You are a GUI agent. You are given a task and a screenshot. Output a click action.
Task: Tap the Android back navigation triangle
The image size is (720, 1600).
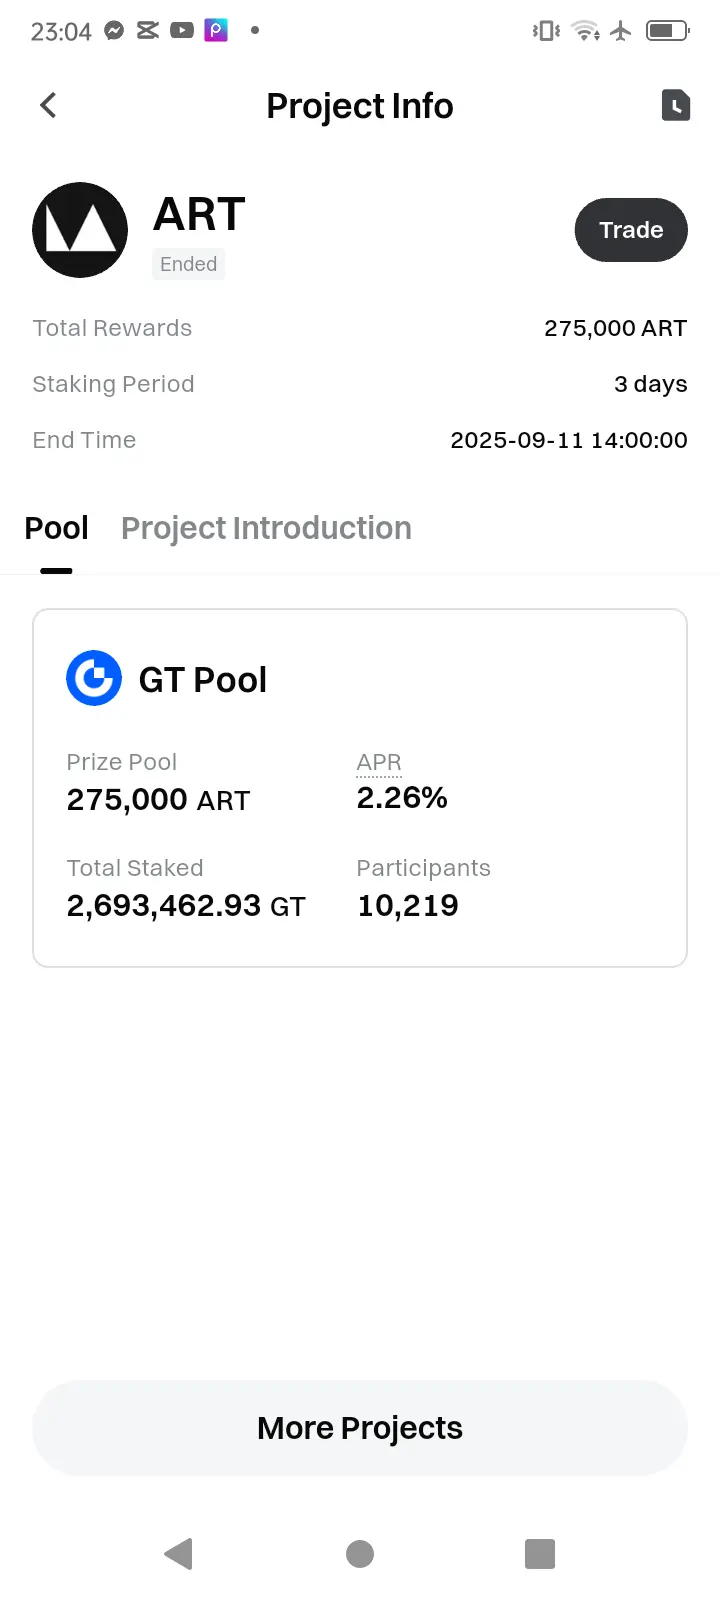pyautogui.click(x=178, y=1553)
